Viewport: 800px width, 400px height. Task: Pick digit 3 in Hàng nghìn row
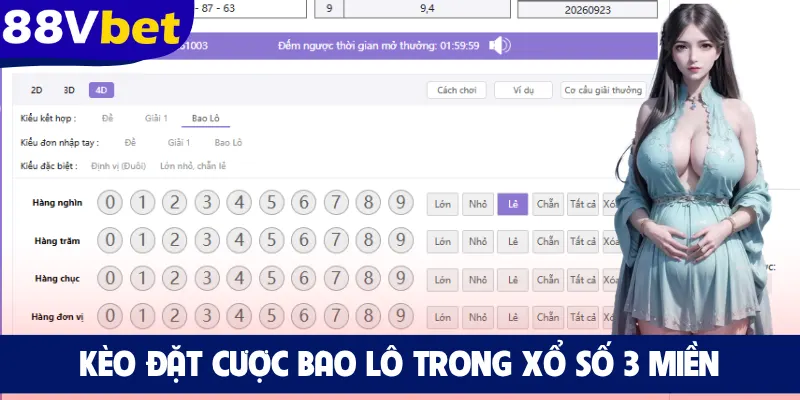click(207, 203)
